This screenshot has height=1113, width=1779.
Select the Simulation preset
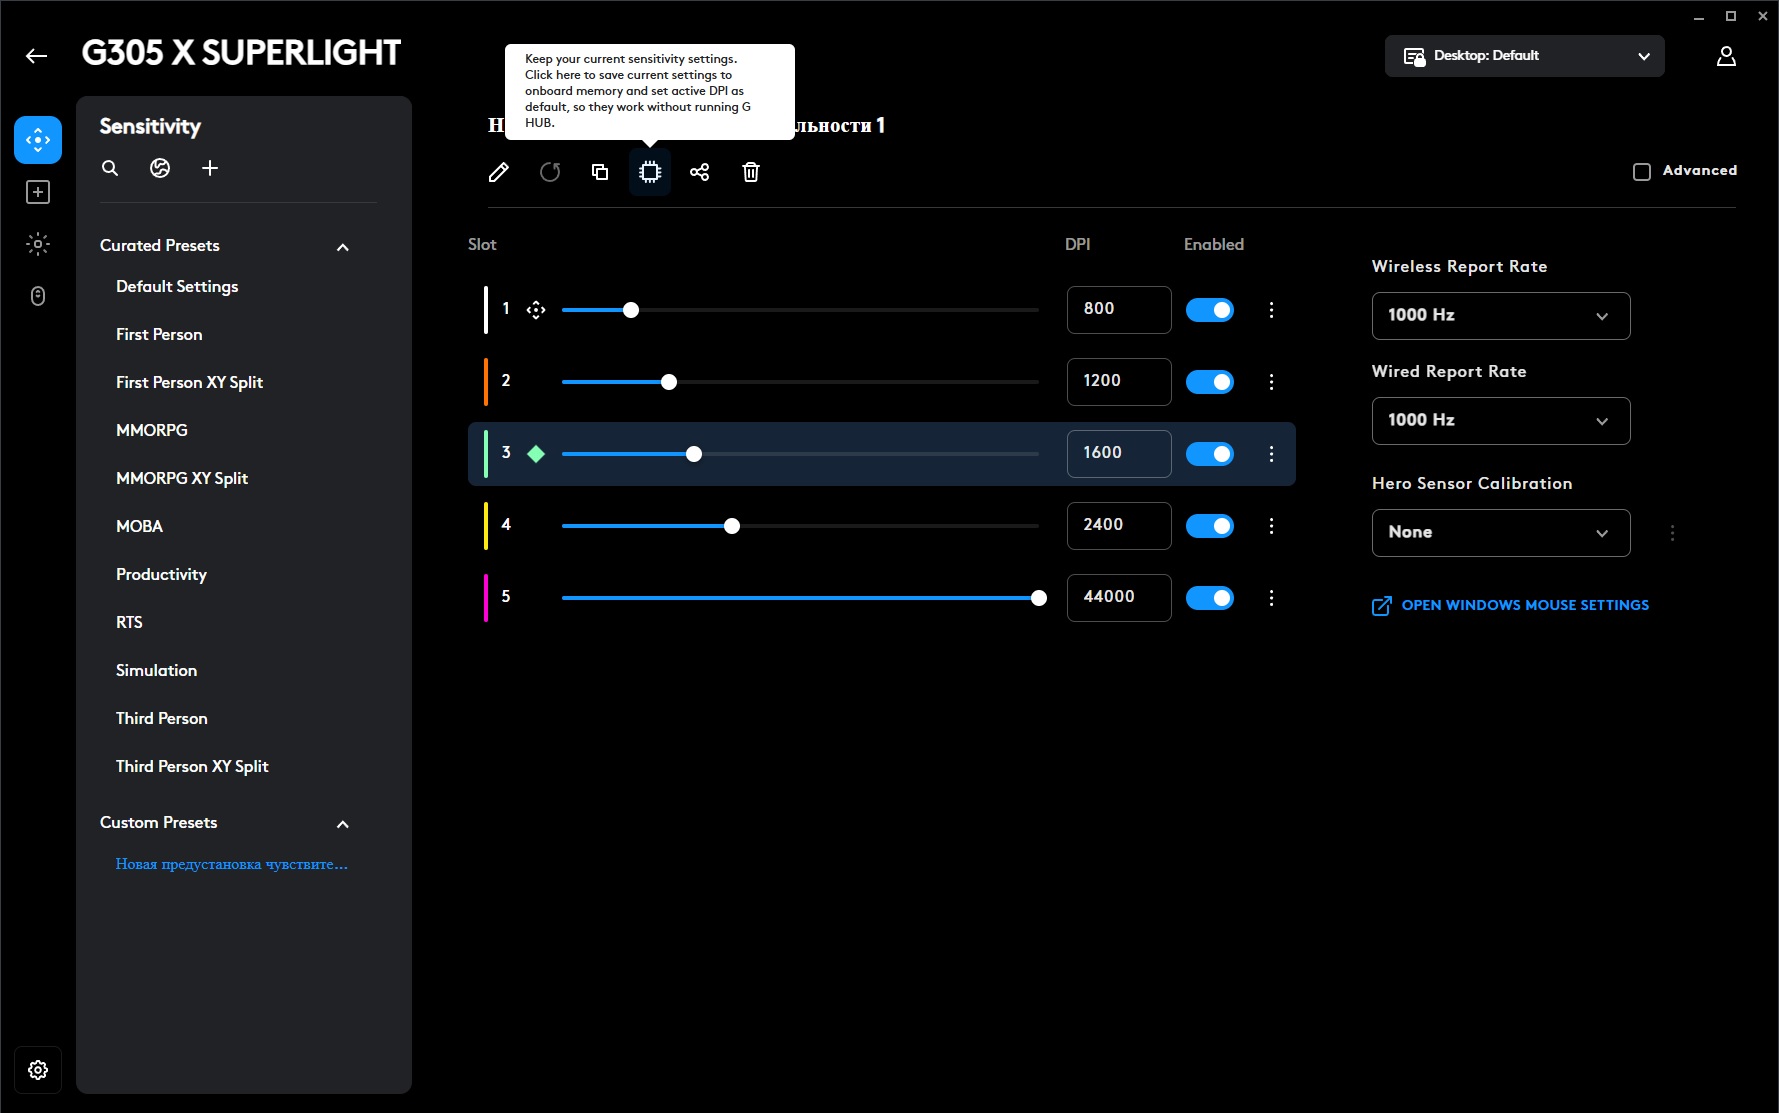156,671
